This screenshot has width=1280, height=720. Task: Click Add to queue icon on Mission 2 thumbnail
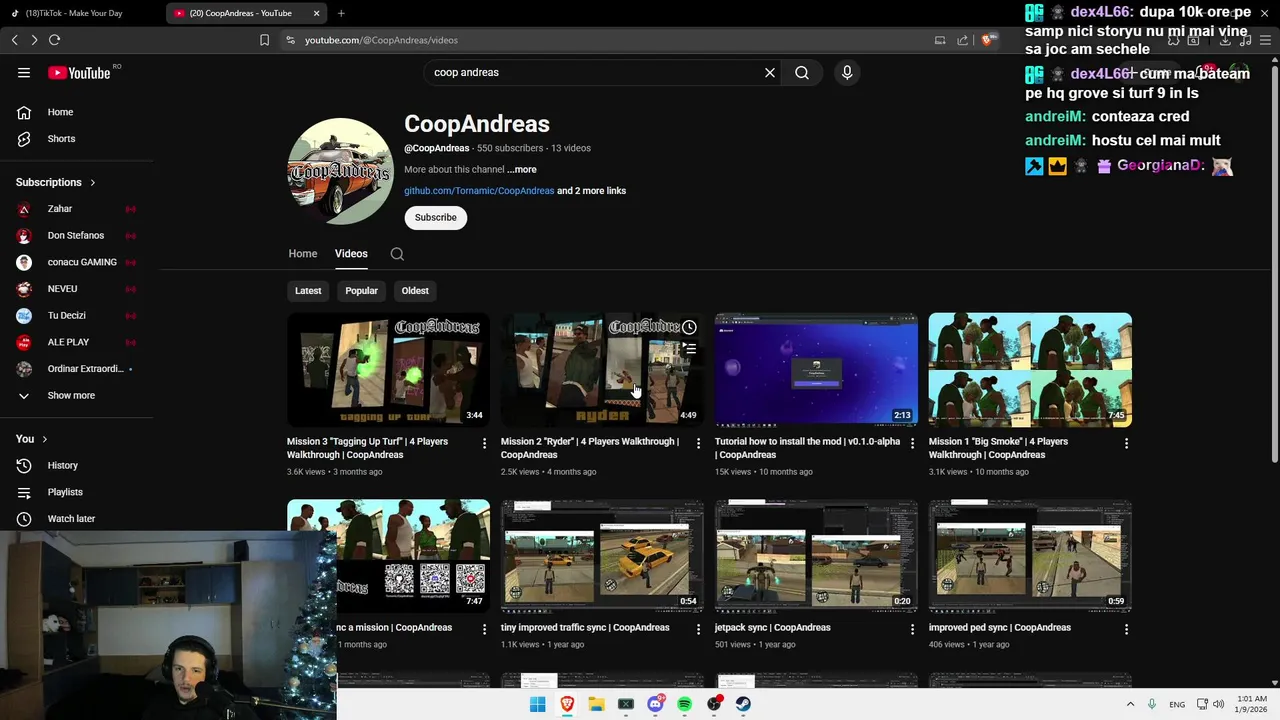coord(689,349)
